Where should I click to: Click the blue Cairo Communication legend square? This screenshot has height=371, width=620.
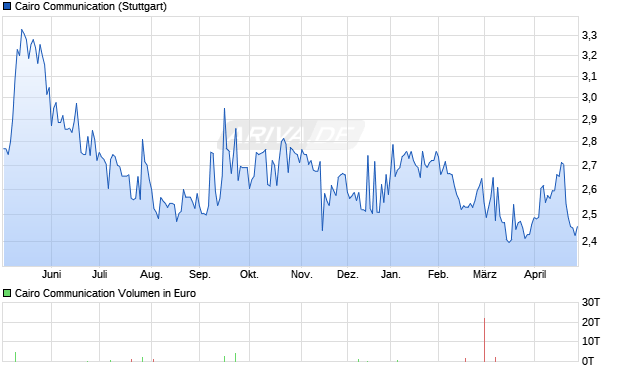point(7,6)
